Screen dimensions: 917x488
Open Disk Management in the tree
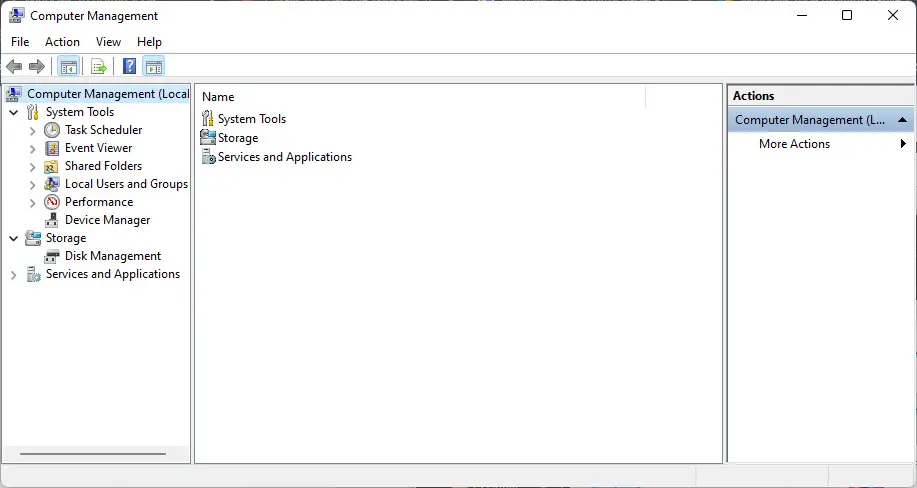[113, 256]
